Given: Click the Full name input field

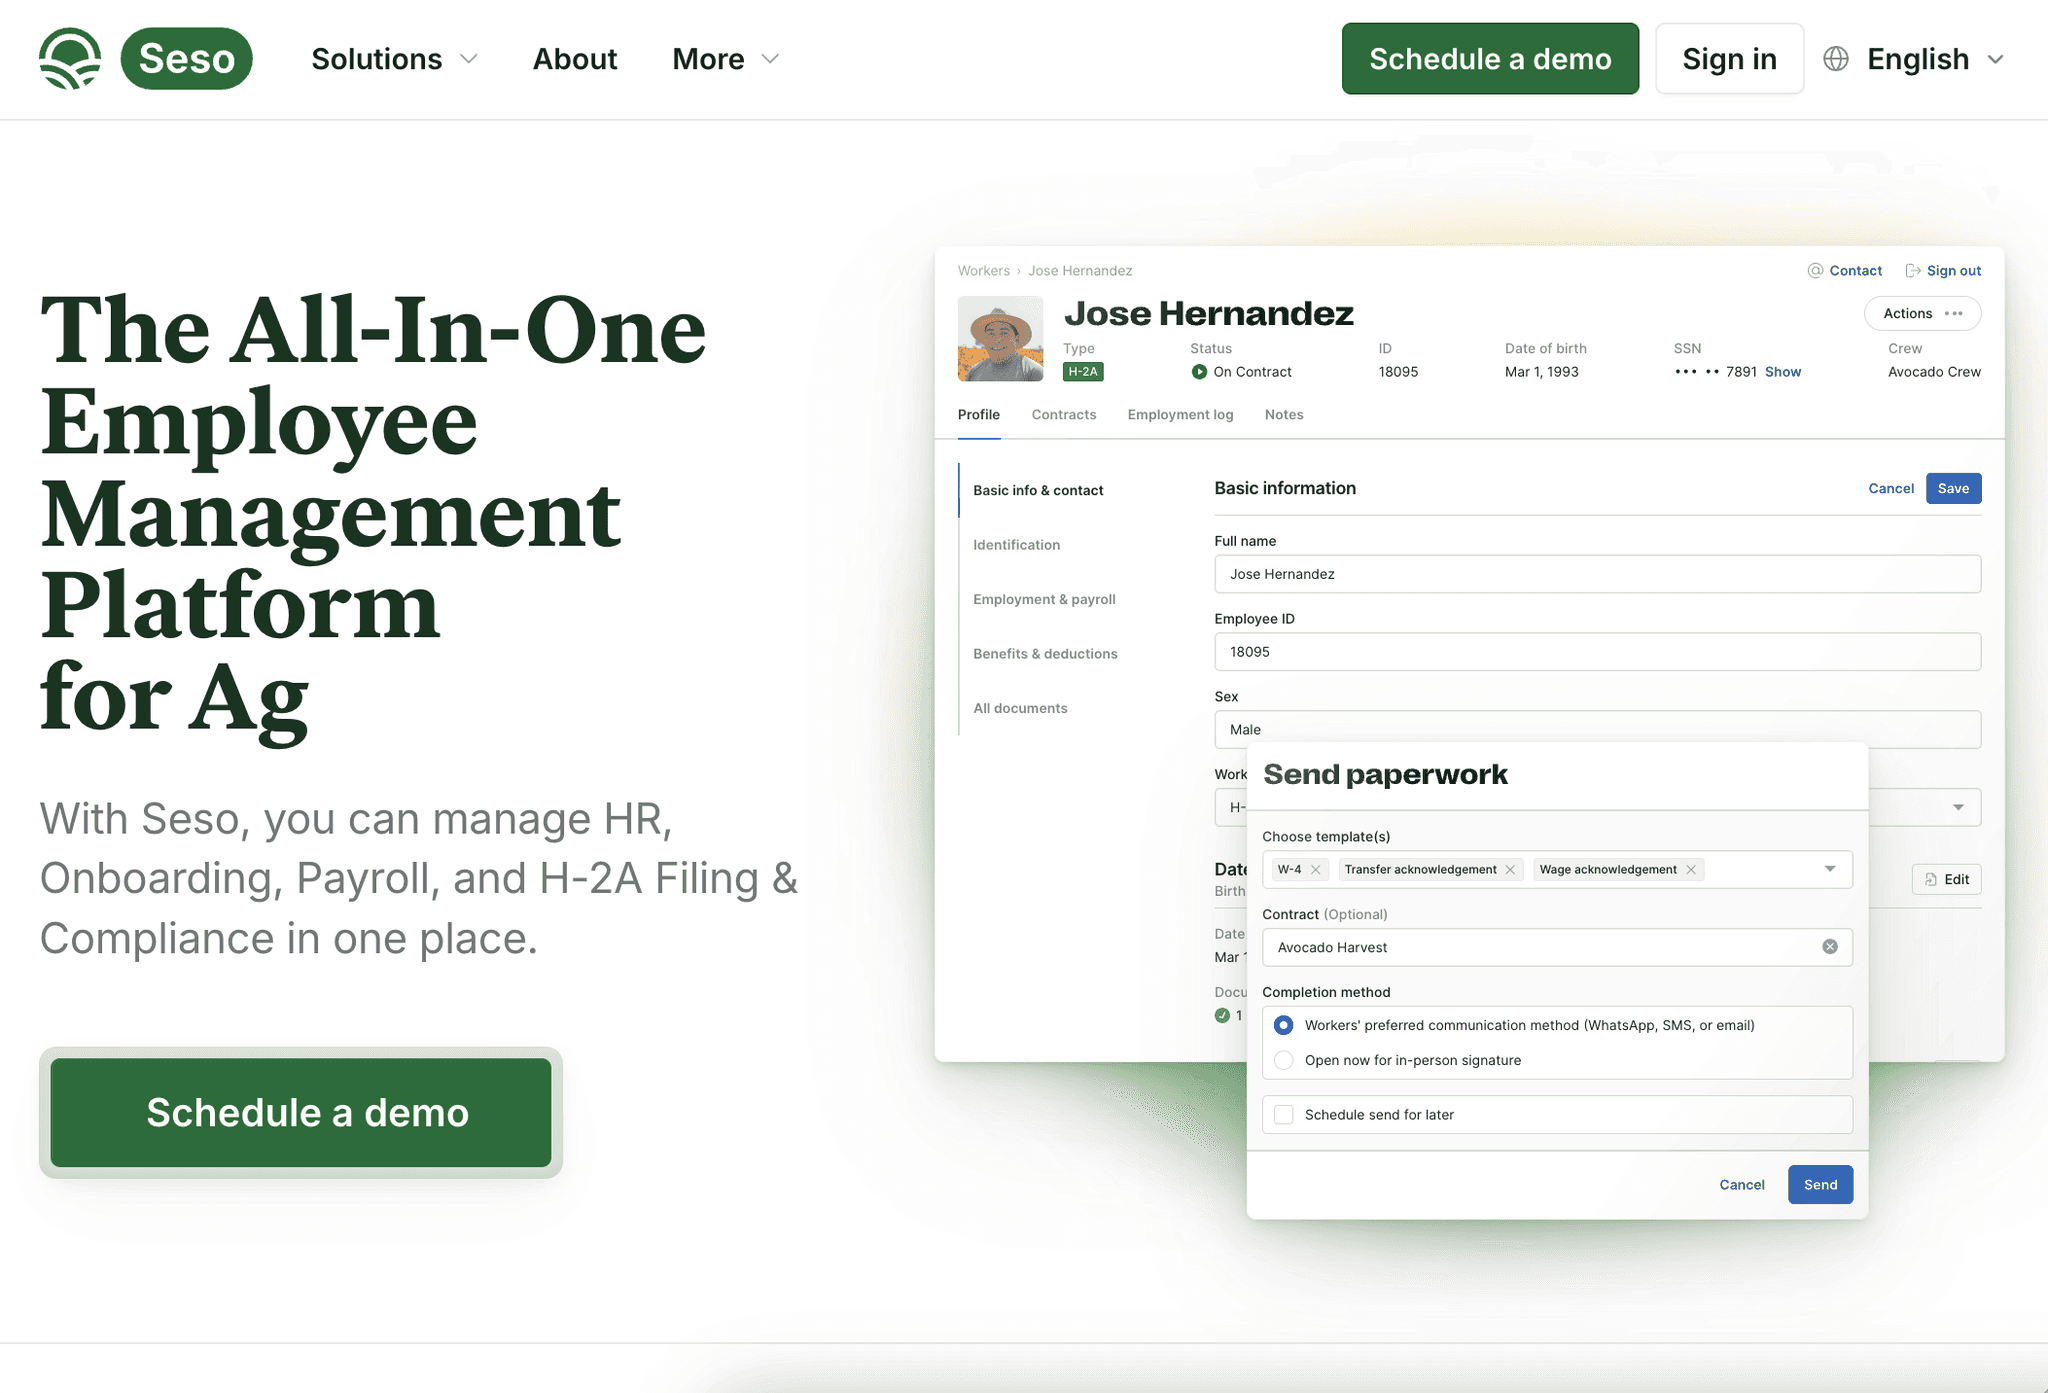Looking at the screenshot, I should pos(1596,574).
